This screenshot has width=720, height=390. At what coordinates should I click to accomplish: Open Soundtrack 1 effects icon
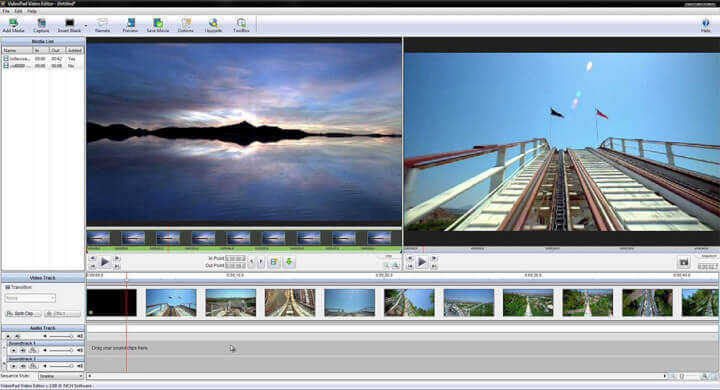(33, 350)
